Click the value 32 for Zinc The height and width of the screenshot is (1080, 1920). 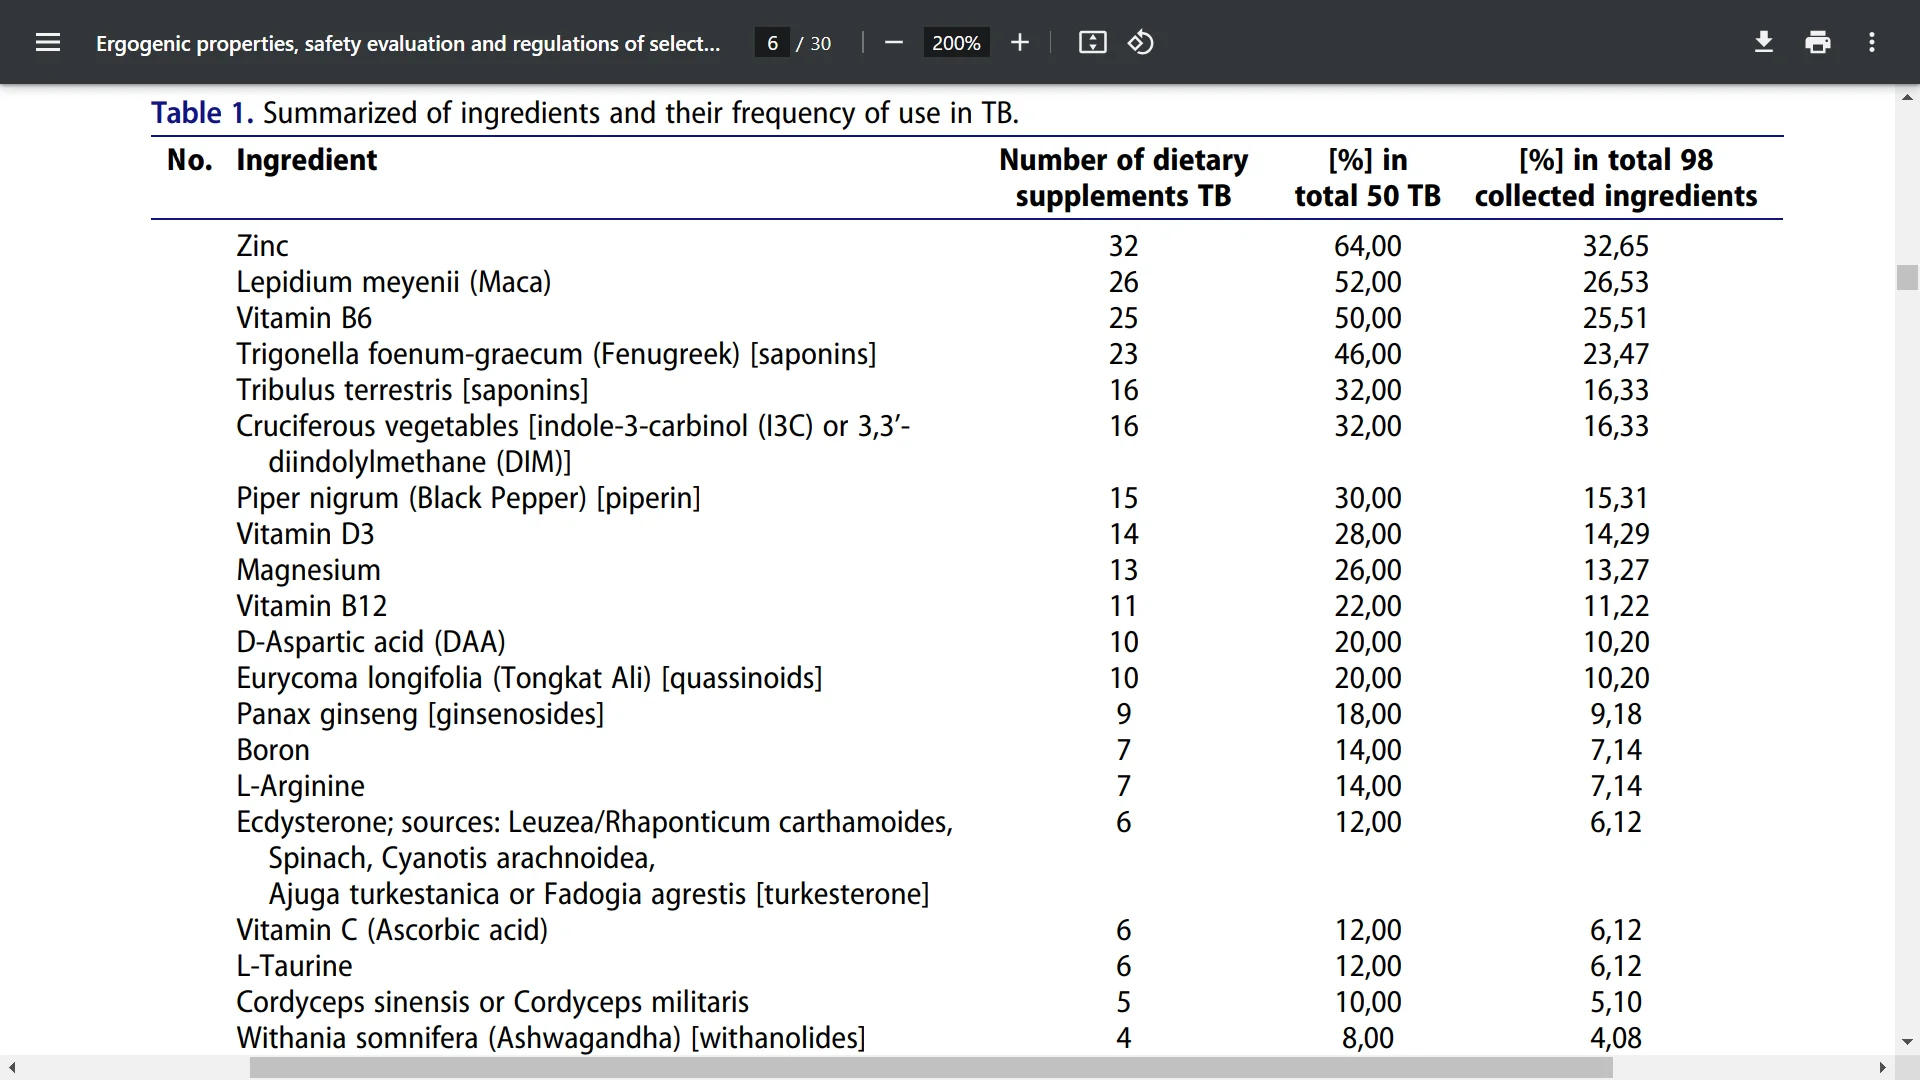(x=1124, y=246)
